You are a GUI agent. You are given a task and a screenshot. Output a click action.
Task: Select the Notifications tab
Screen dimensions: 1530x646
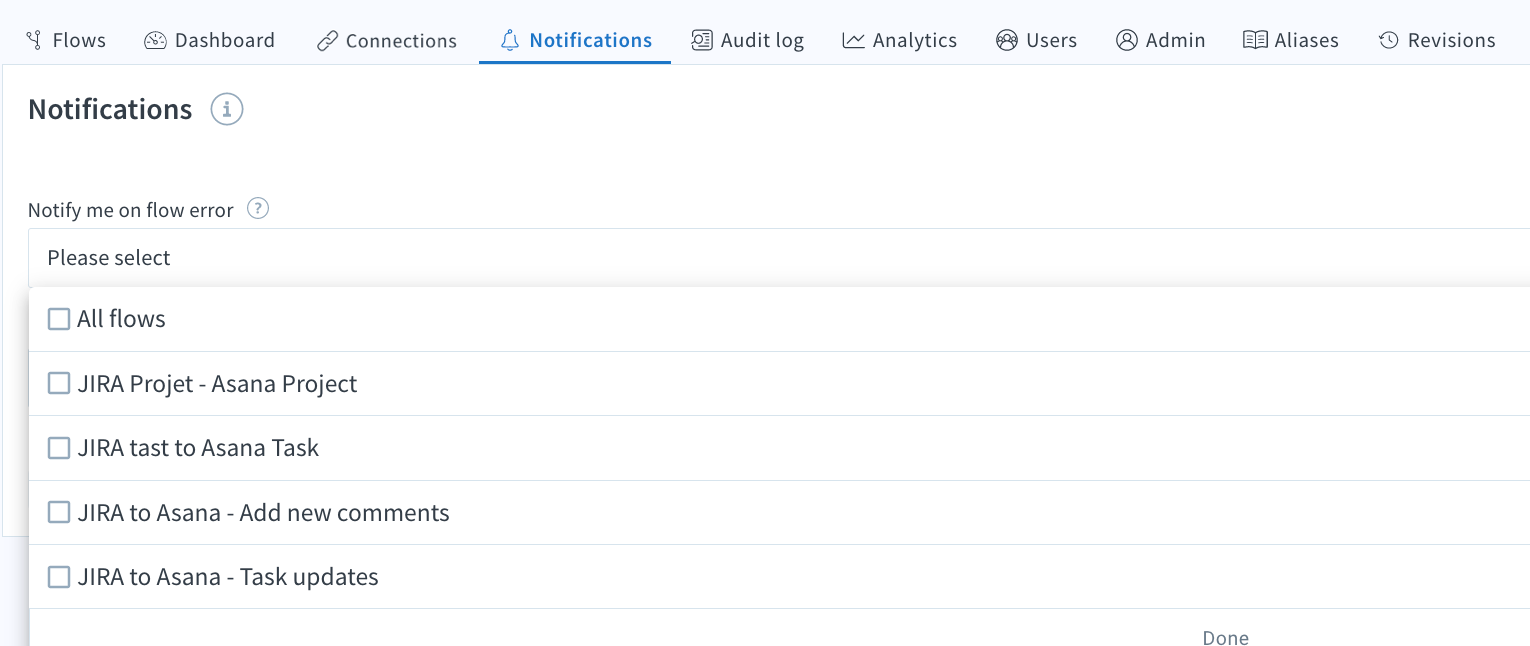[576, 41]
